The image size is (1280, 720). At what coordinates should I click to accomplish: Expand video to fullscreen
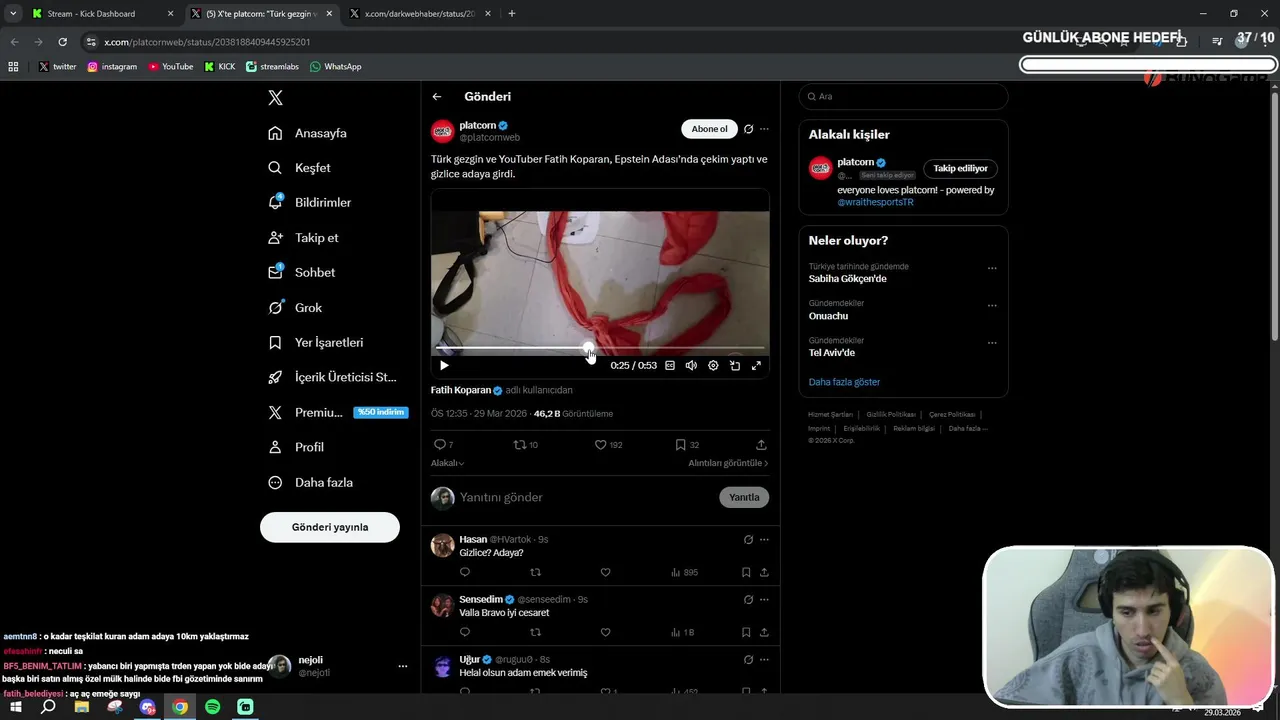(x=756, y=366)
